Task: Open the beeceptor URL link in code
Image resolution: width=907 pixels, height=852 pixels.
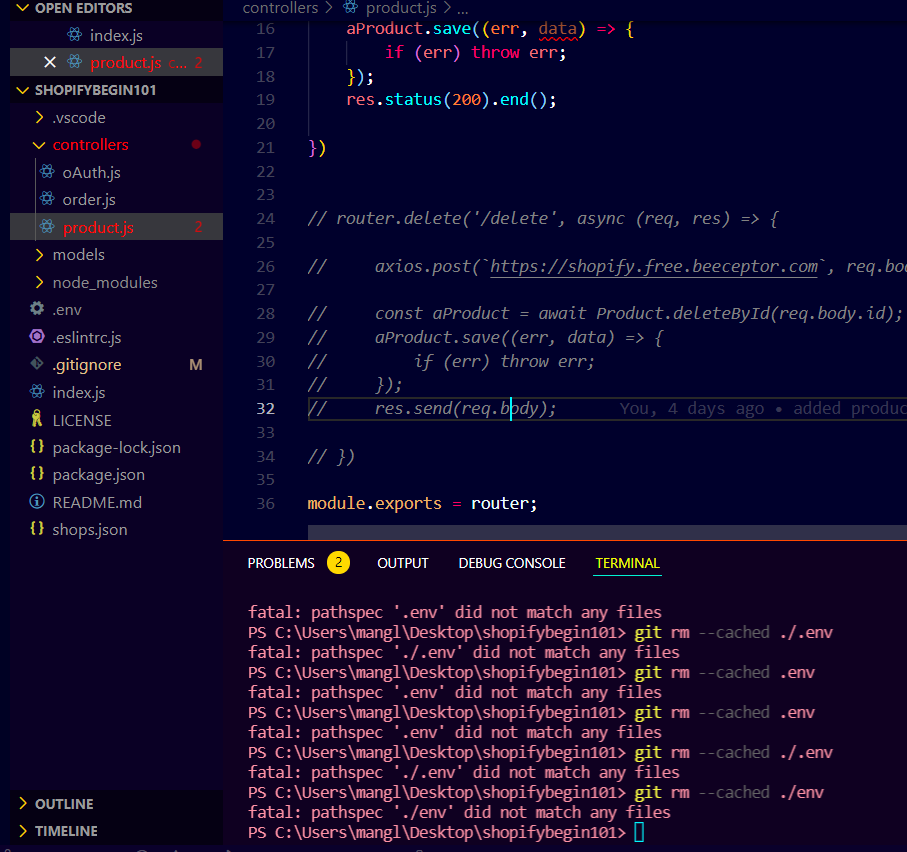Action: pyautogui.click(x=654, y=266)
